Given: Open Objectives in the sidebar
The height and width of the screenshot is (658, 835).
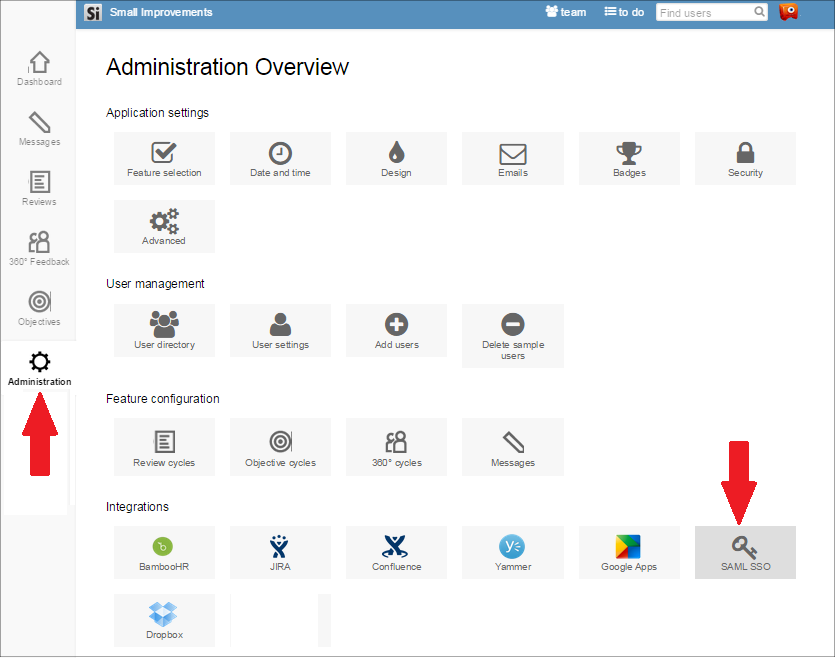Looking at the screenshot, I should click(39, 309).
